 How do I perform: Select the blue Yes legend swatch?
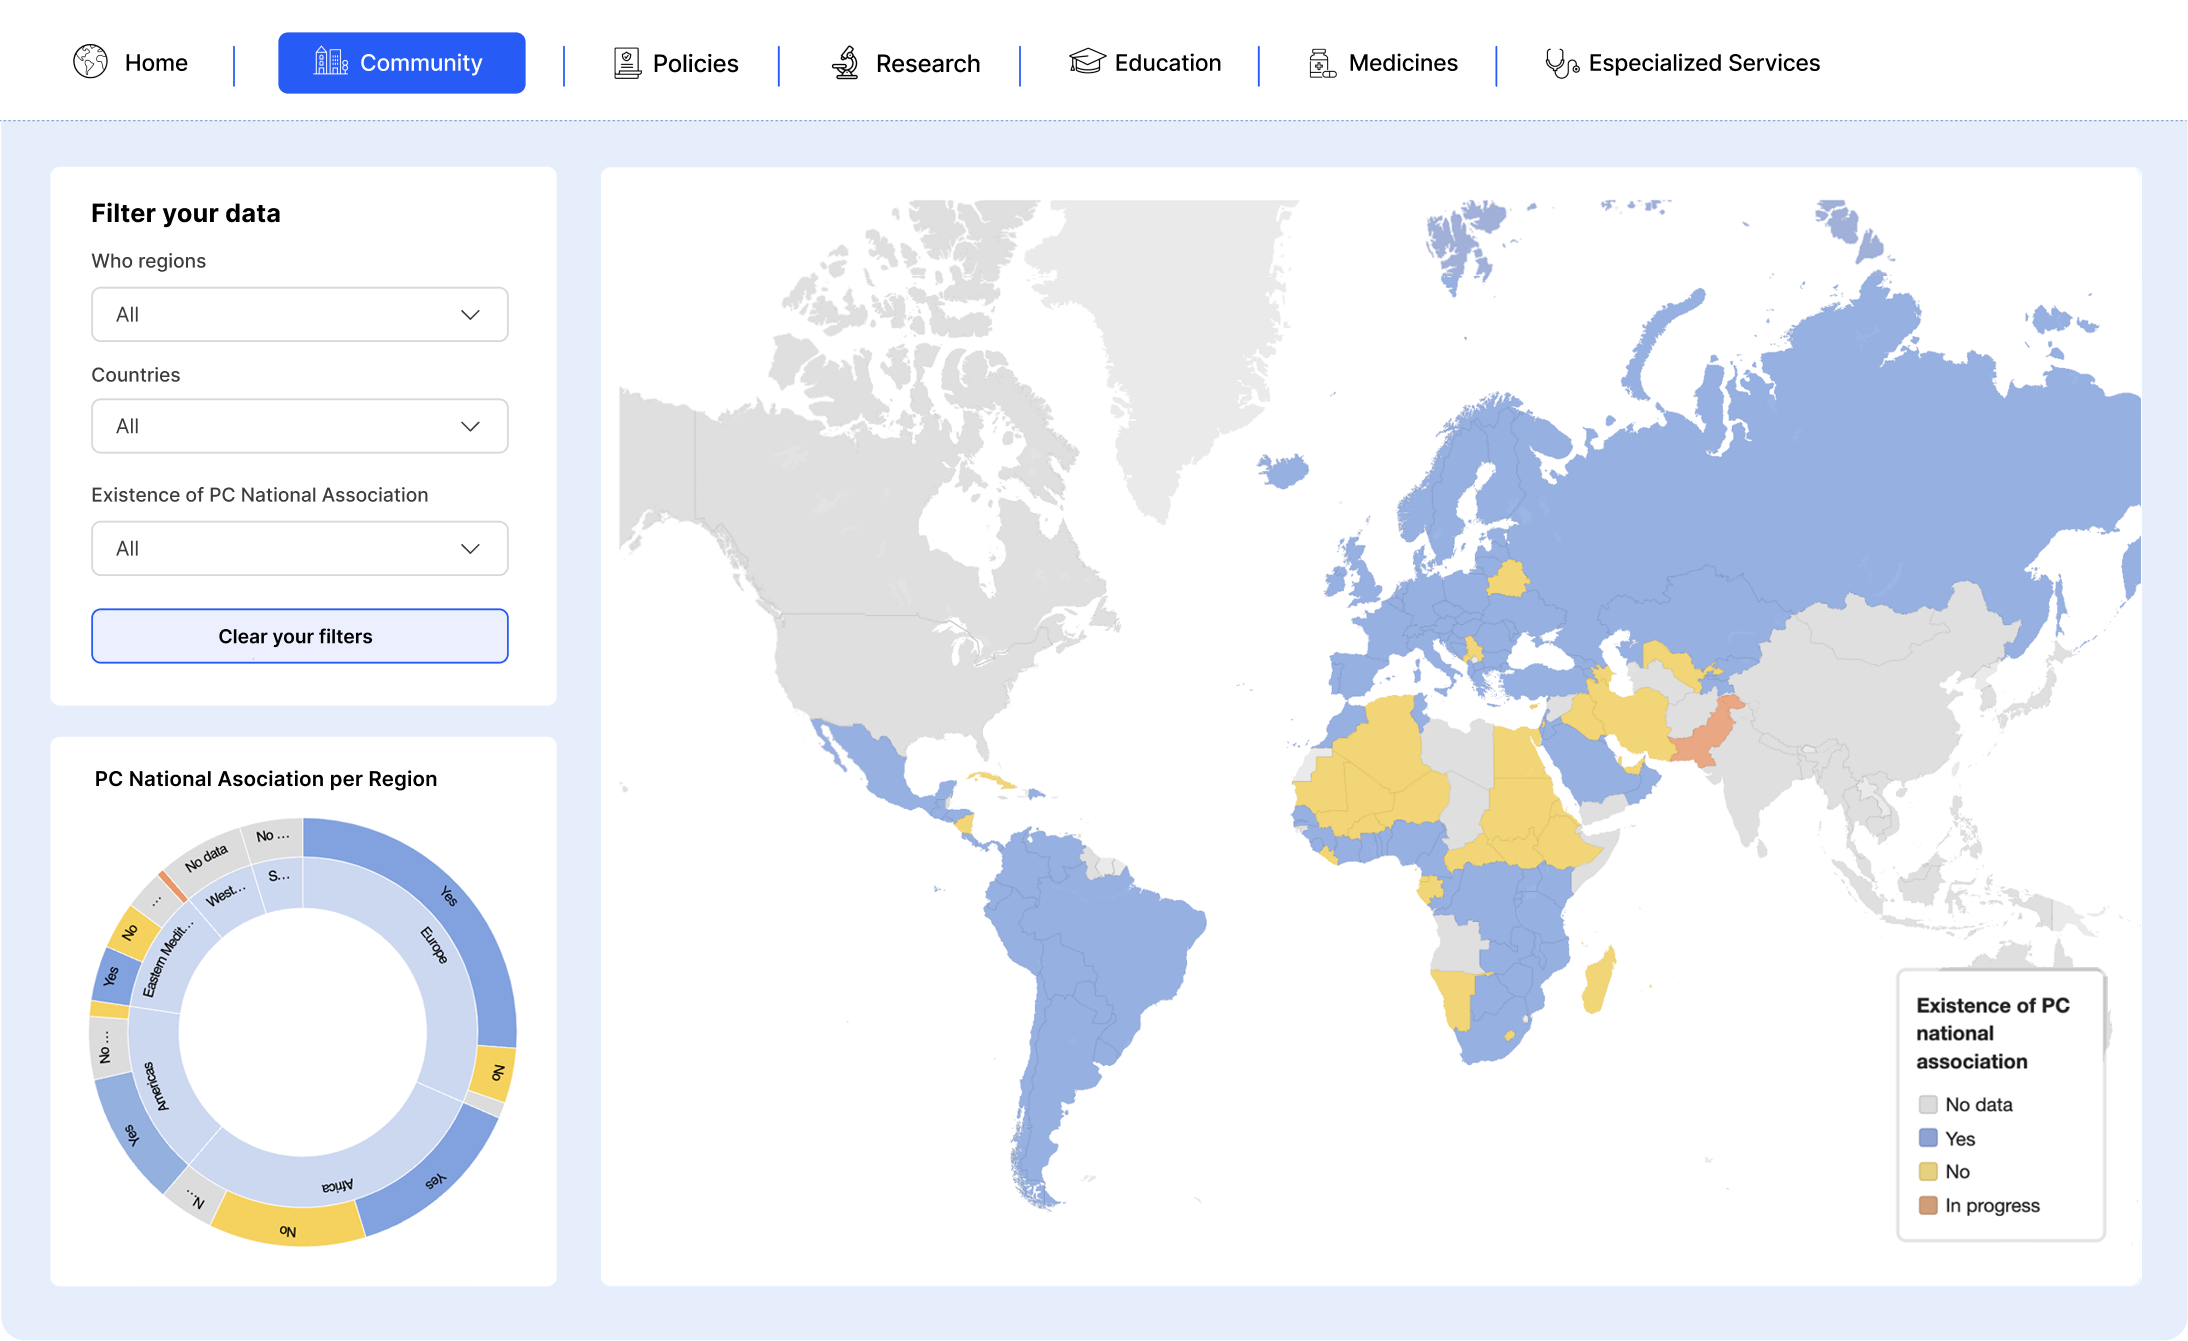point(1928,1138)
